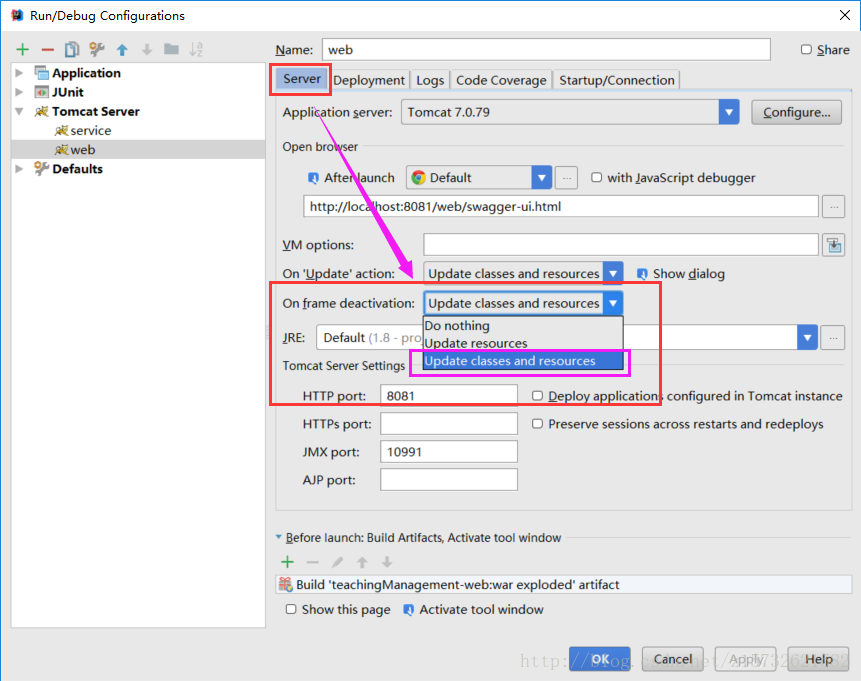Toggle the Share checkbox
This screenshot has width=861, height=681.
point(806,49)
